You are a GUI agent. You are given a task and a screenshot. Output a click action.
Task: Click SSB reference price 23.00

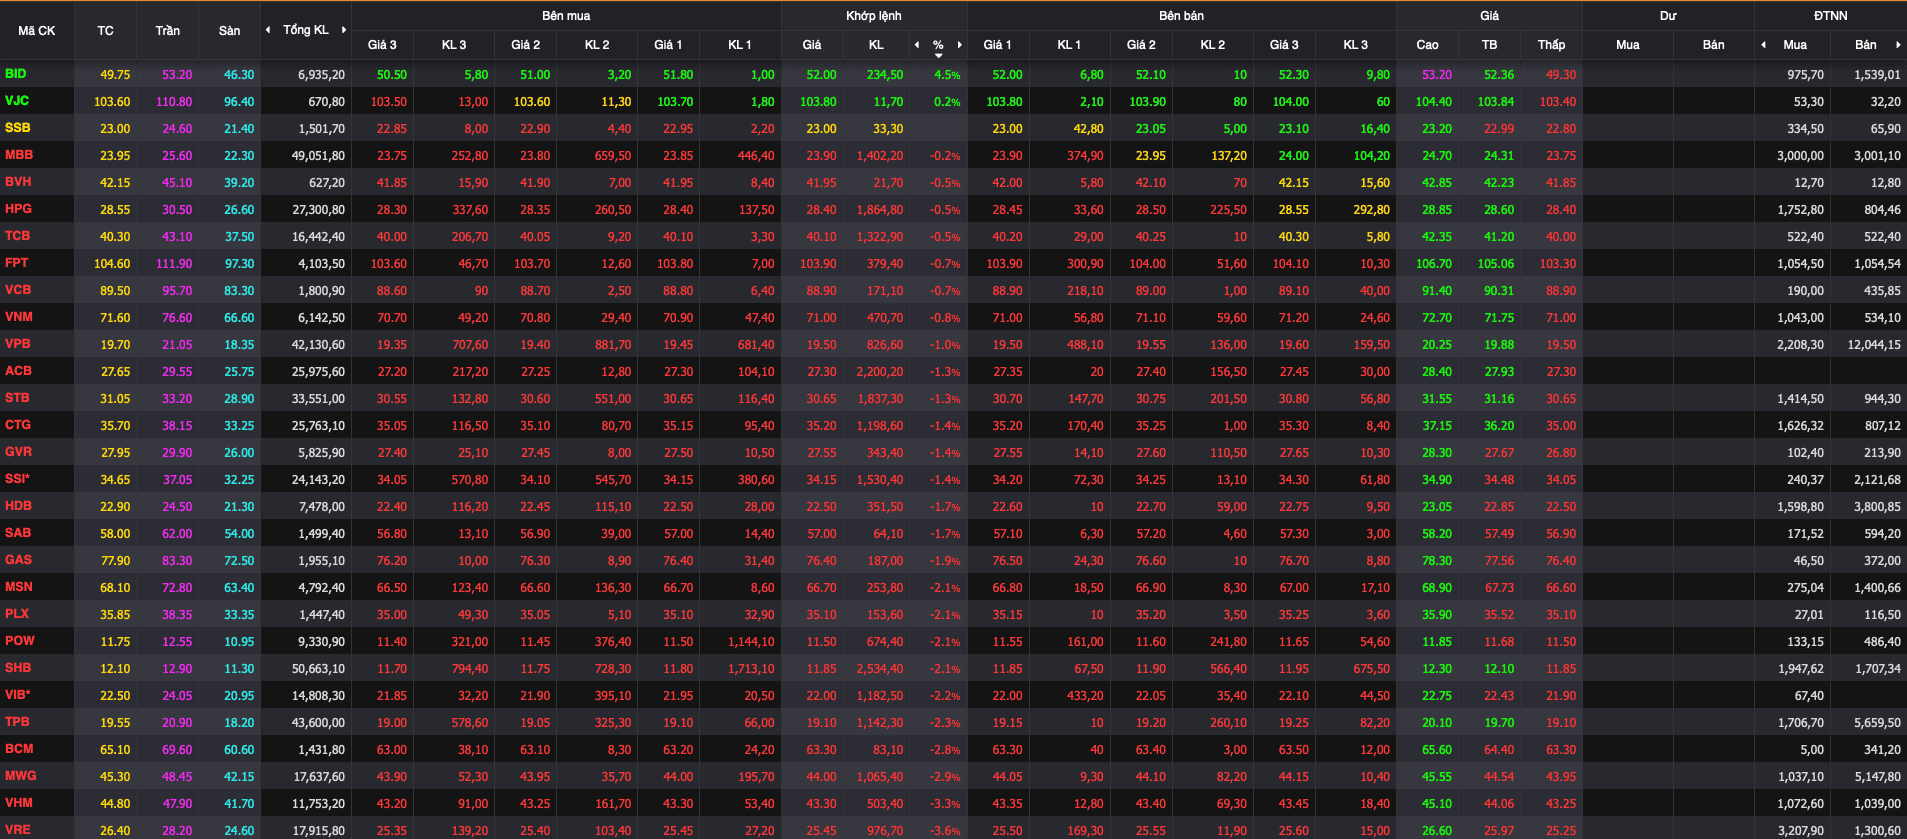pos(115,129)
